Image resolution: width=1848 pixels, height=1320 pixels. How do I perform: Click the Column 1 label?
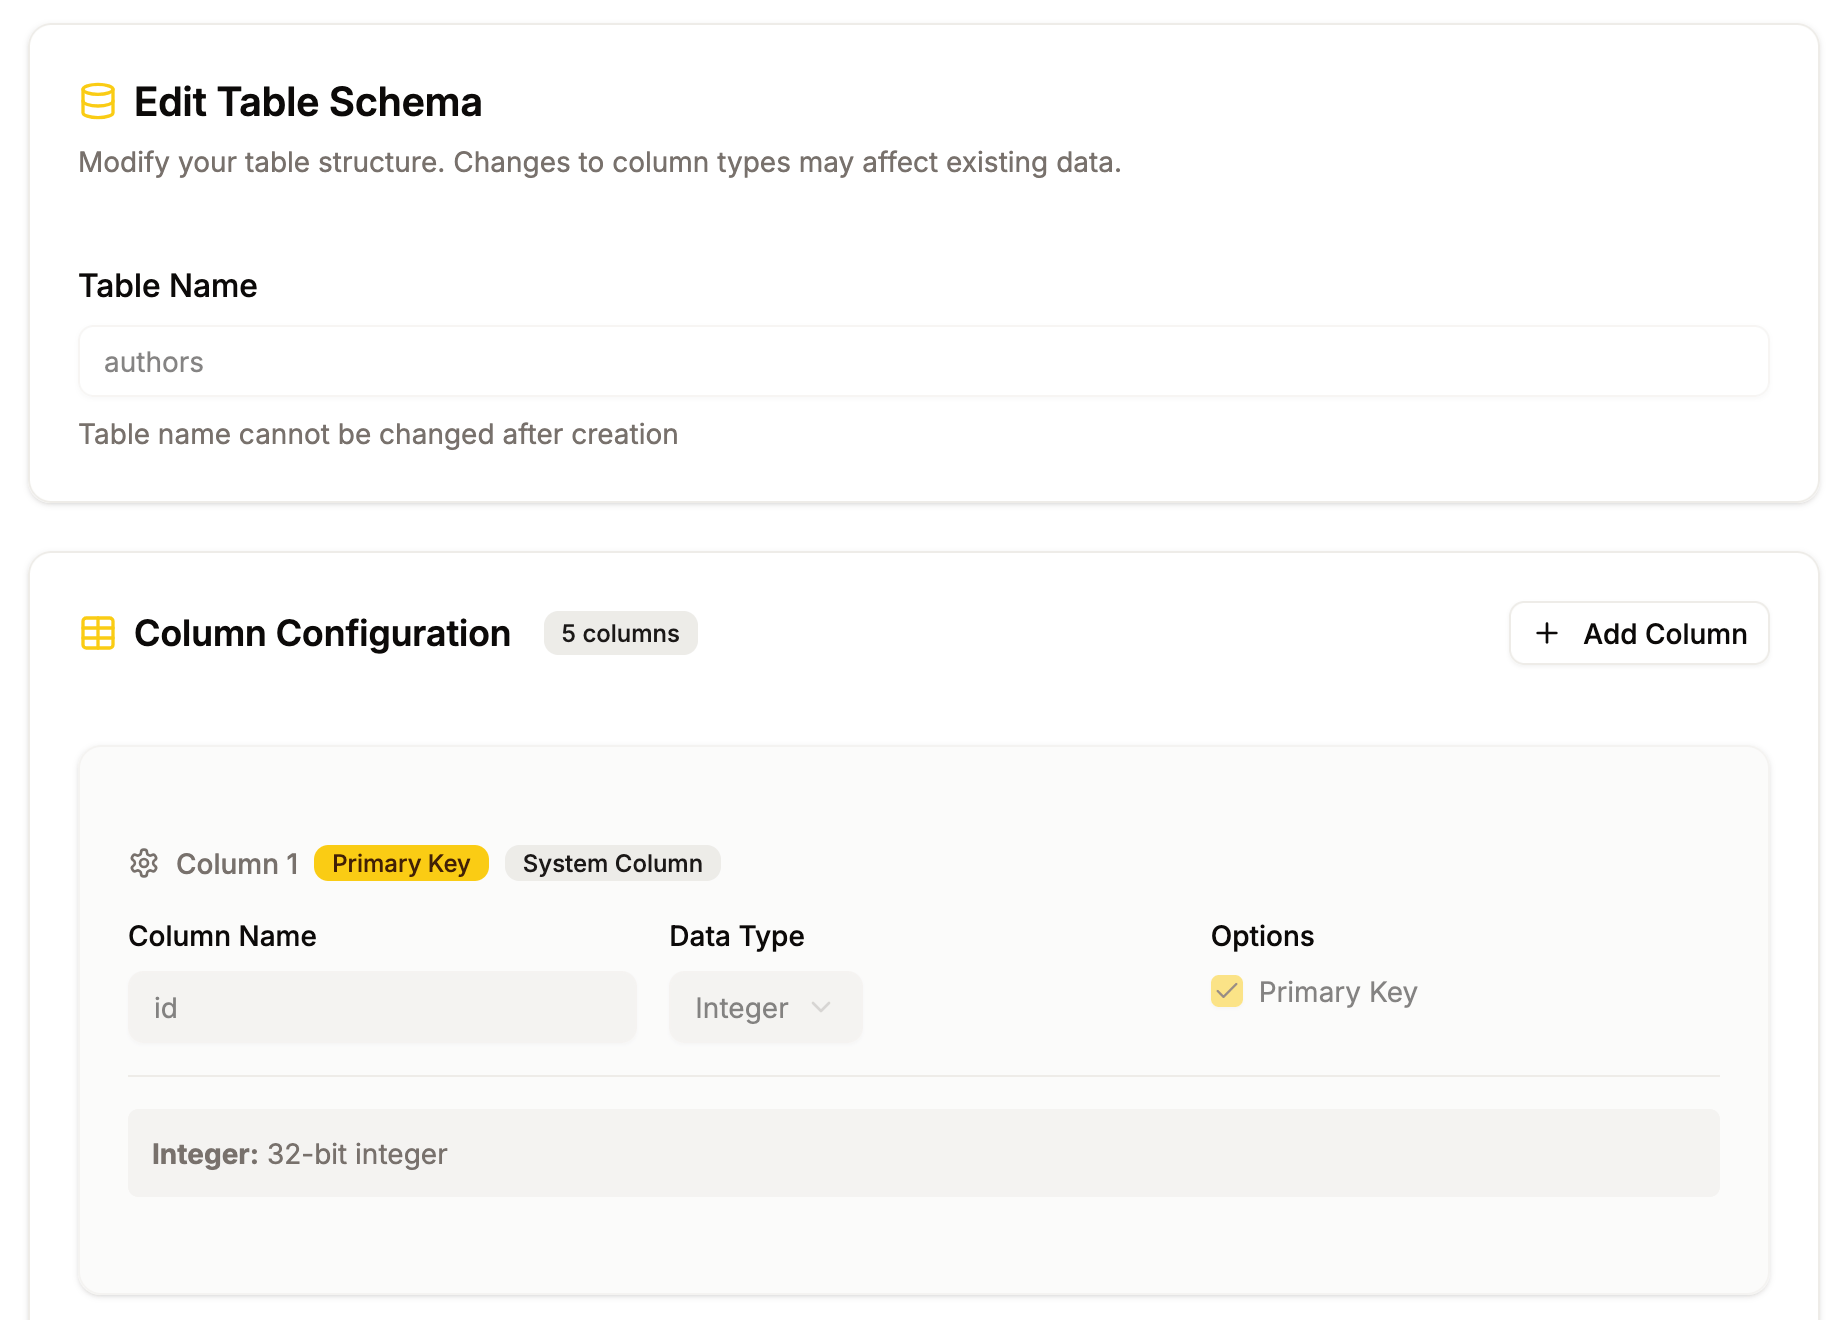[237, 864]
